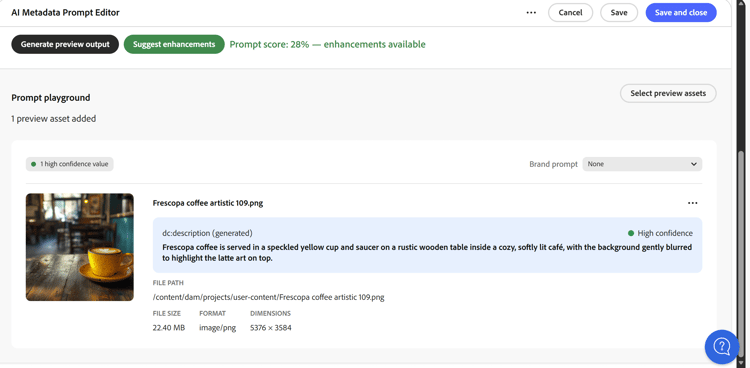
Task: Click the coffee cup image thumbnail
Action: [x=80, y=247]
